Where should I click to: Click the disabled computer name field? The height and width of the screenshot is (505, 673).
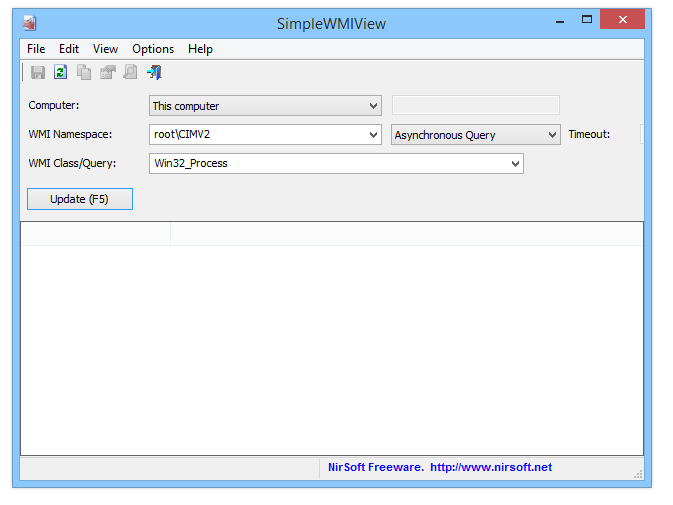[x=476, y=105]
